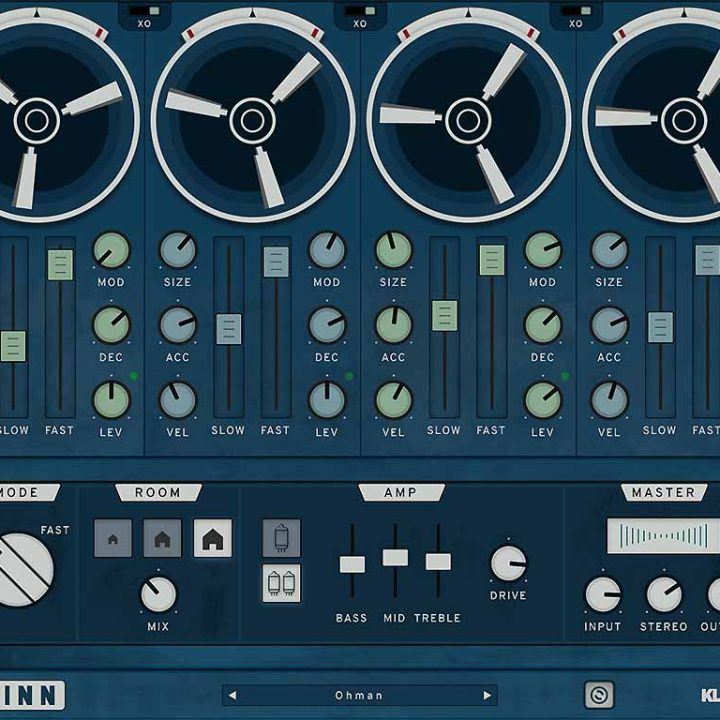Screen dimensions: 720x720
Task: Go to next preset with right arrow
Action: [x=487, y=695]
